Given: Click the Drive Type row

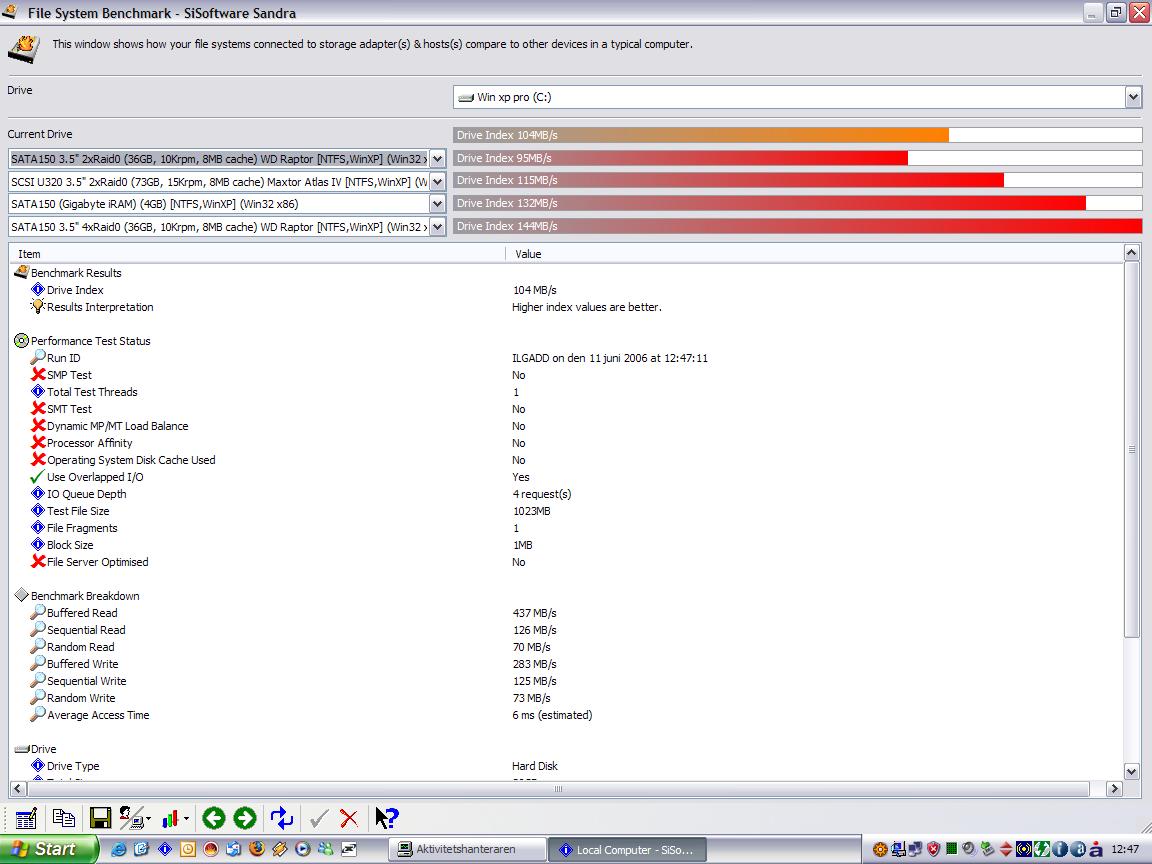Looking at the screenshot, I should coord(566,766).
